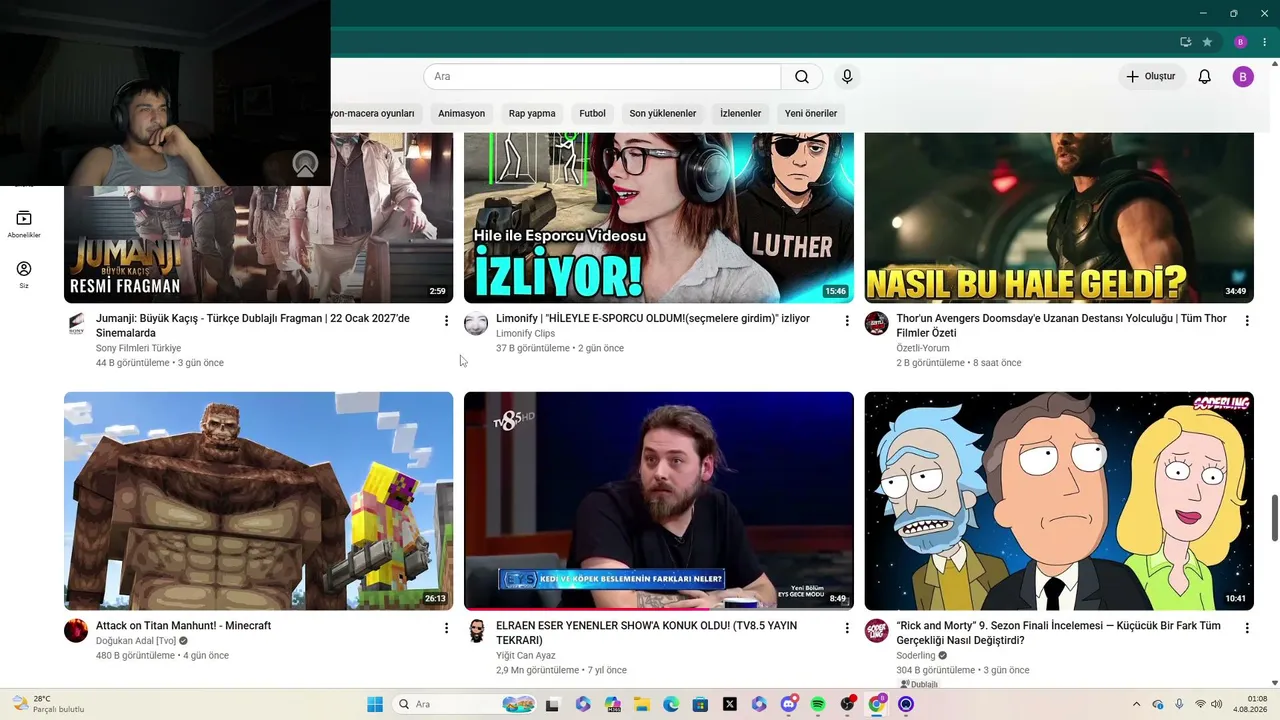Select the Son yüklenenler filter chip
This screenshot has height=720, width=1280.
663,113
